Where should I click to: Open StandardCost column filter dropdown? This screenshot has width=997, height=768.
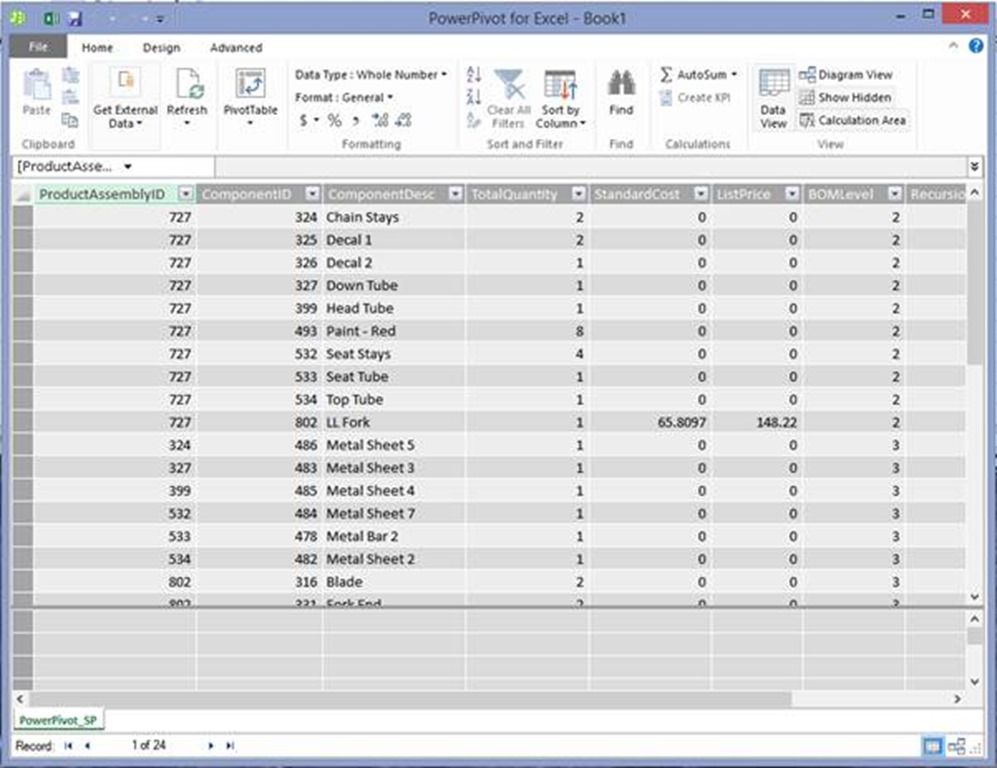(701, 194)
